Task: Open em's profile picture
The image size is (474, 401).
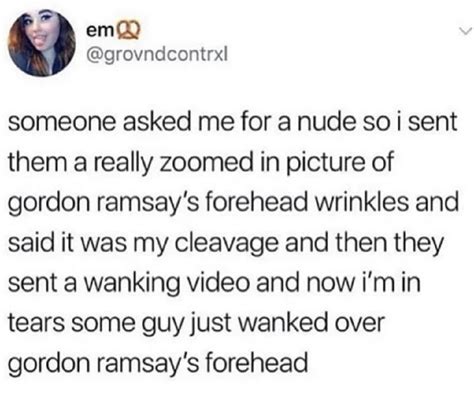Action: pyautogui.click(x=42, y=43)
